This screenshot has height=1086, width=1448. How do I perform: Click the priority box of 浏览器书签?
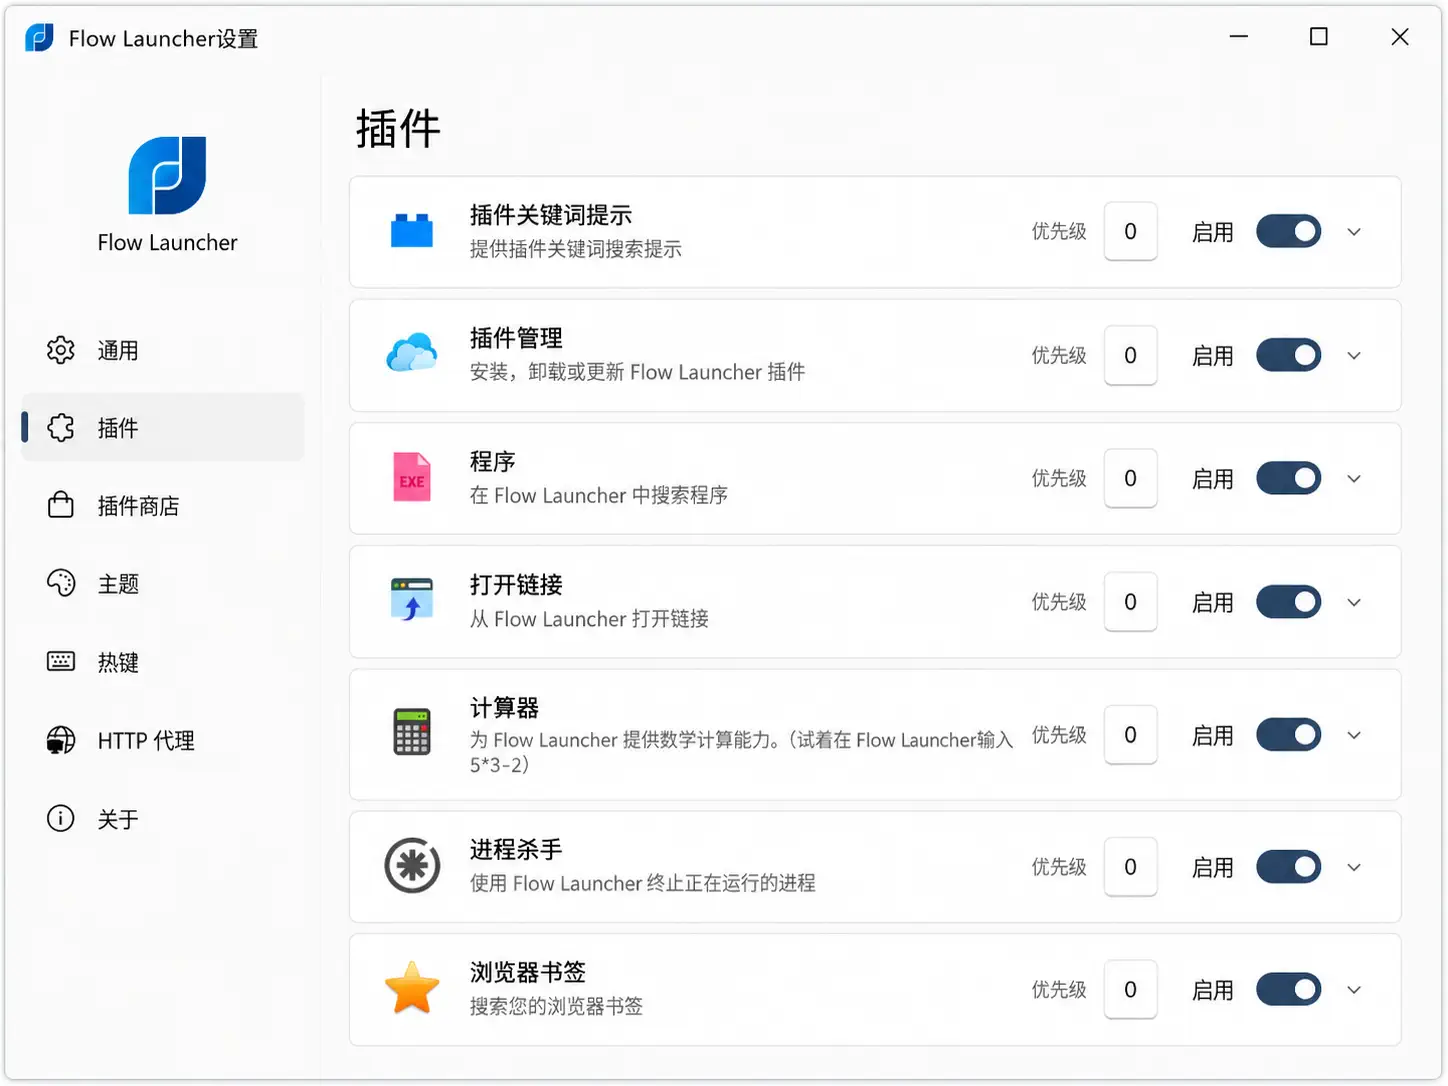[1131, 989]
